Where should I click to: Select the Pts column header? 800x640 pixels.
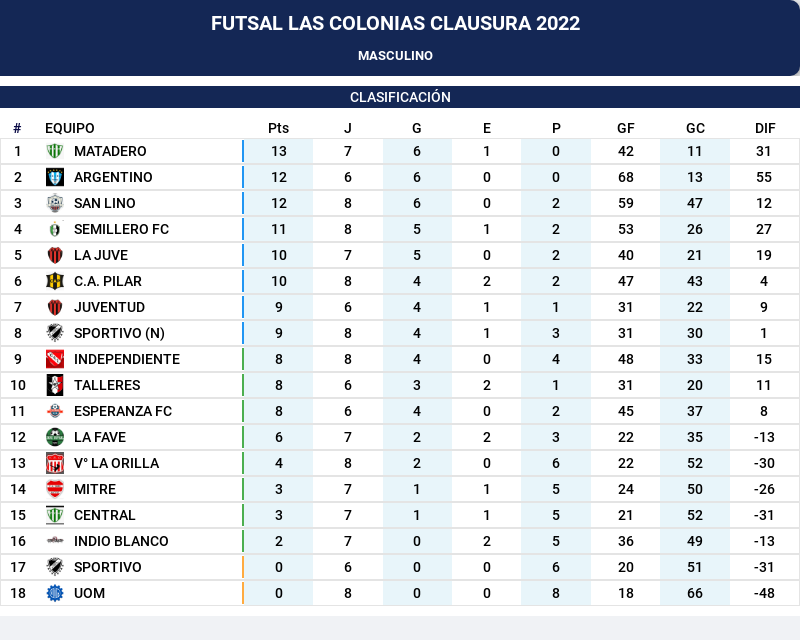pyautogui.click(x=278, y=128)
